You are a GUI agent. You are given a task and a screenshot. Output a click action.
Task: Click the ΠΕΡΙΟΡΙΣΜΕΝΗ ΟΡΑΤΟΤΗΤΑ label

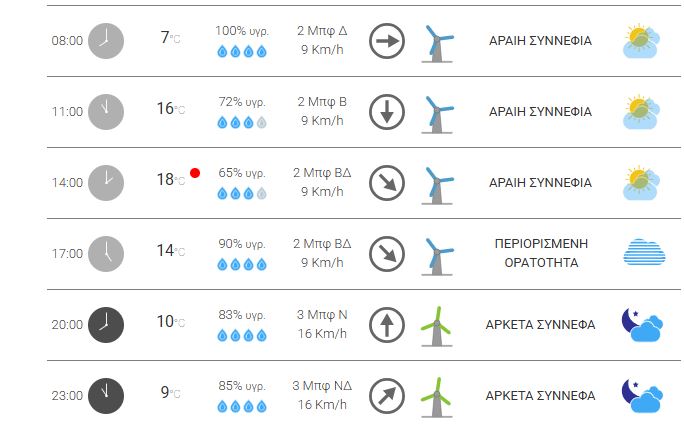click(x=540, y=253)
